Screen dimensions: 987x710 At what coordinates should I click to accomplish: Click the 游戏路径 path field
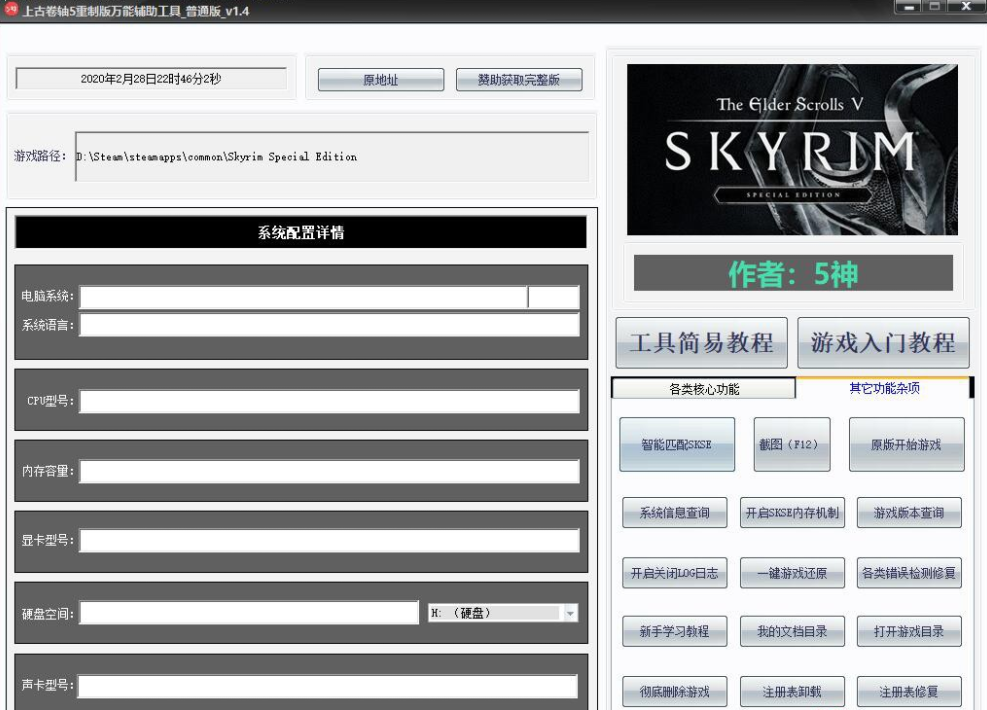click(332, 157)
